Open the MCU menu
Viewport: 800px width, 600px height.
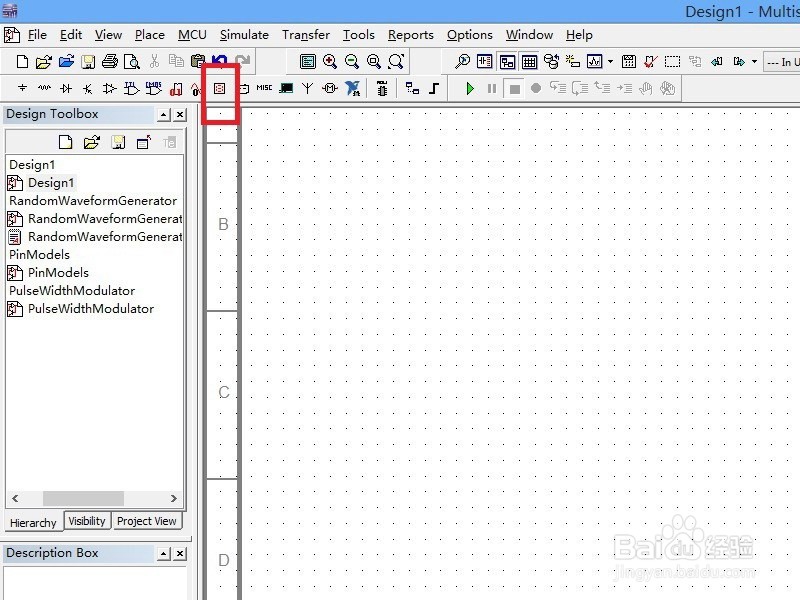click(192, 35)
